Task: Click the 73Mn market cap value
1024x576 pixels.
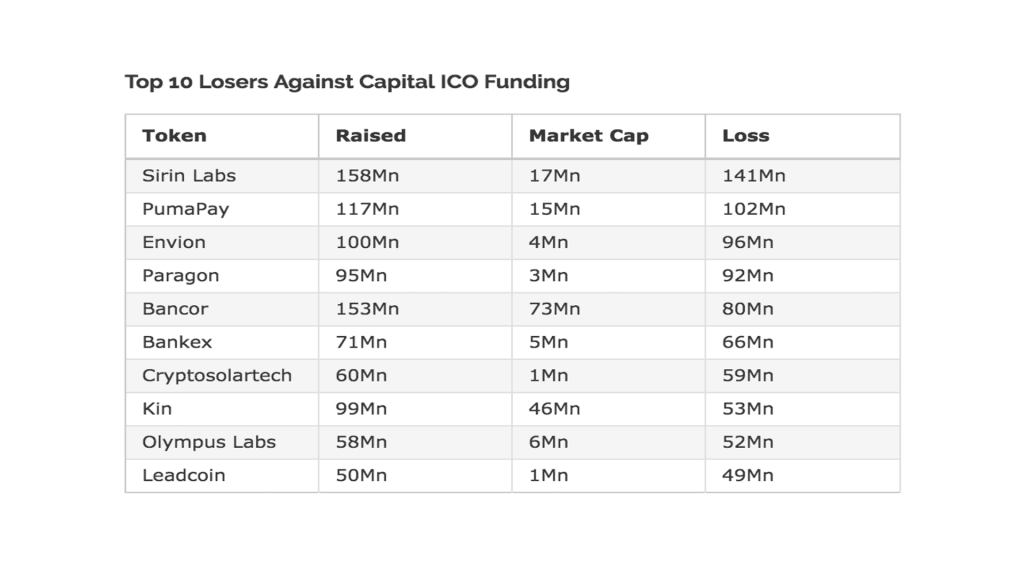Action: (x=554, y=309)
